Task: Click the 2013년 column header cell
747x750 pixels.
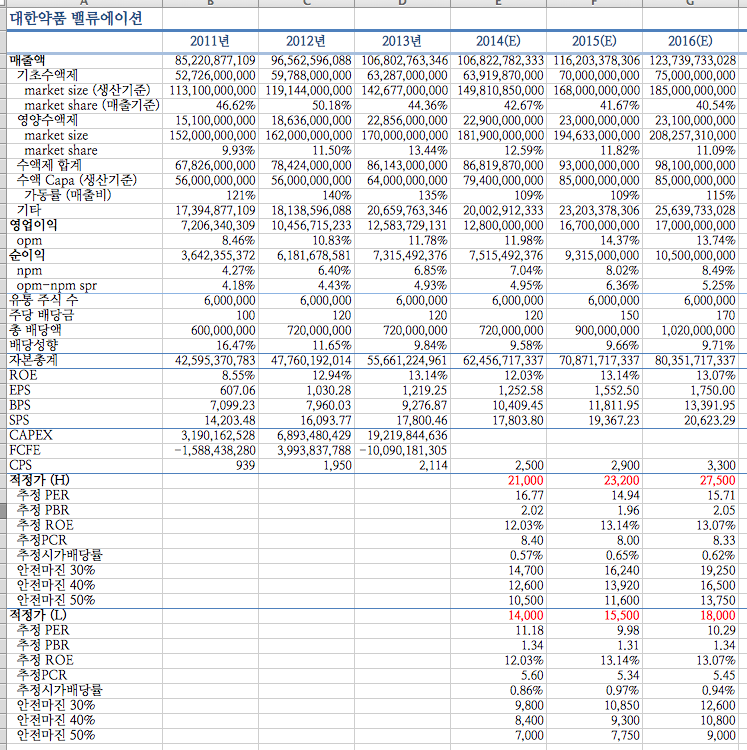Action: click(402, 41)
